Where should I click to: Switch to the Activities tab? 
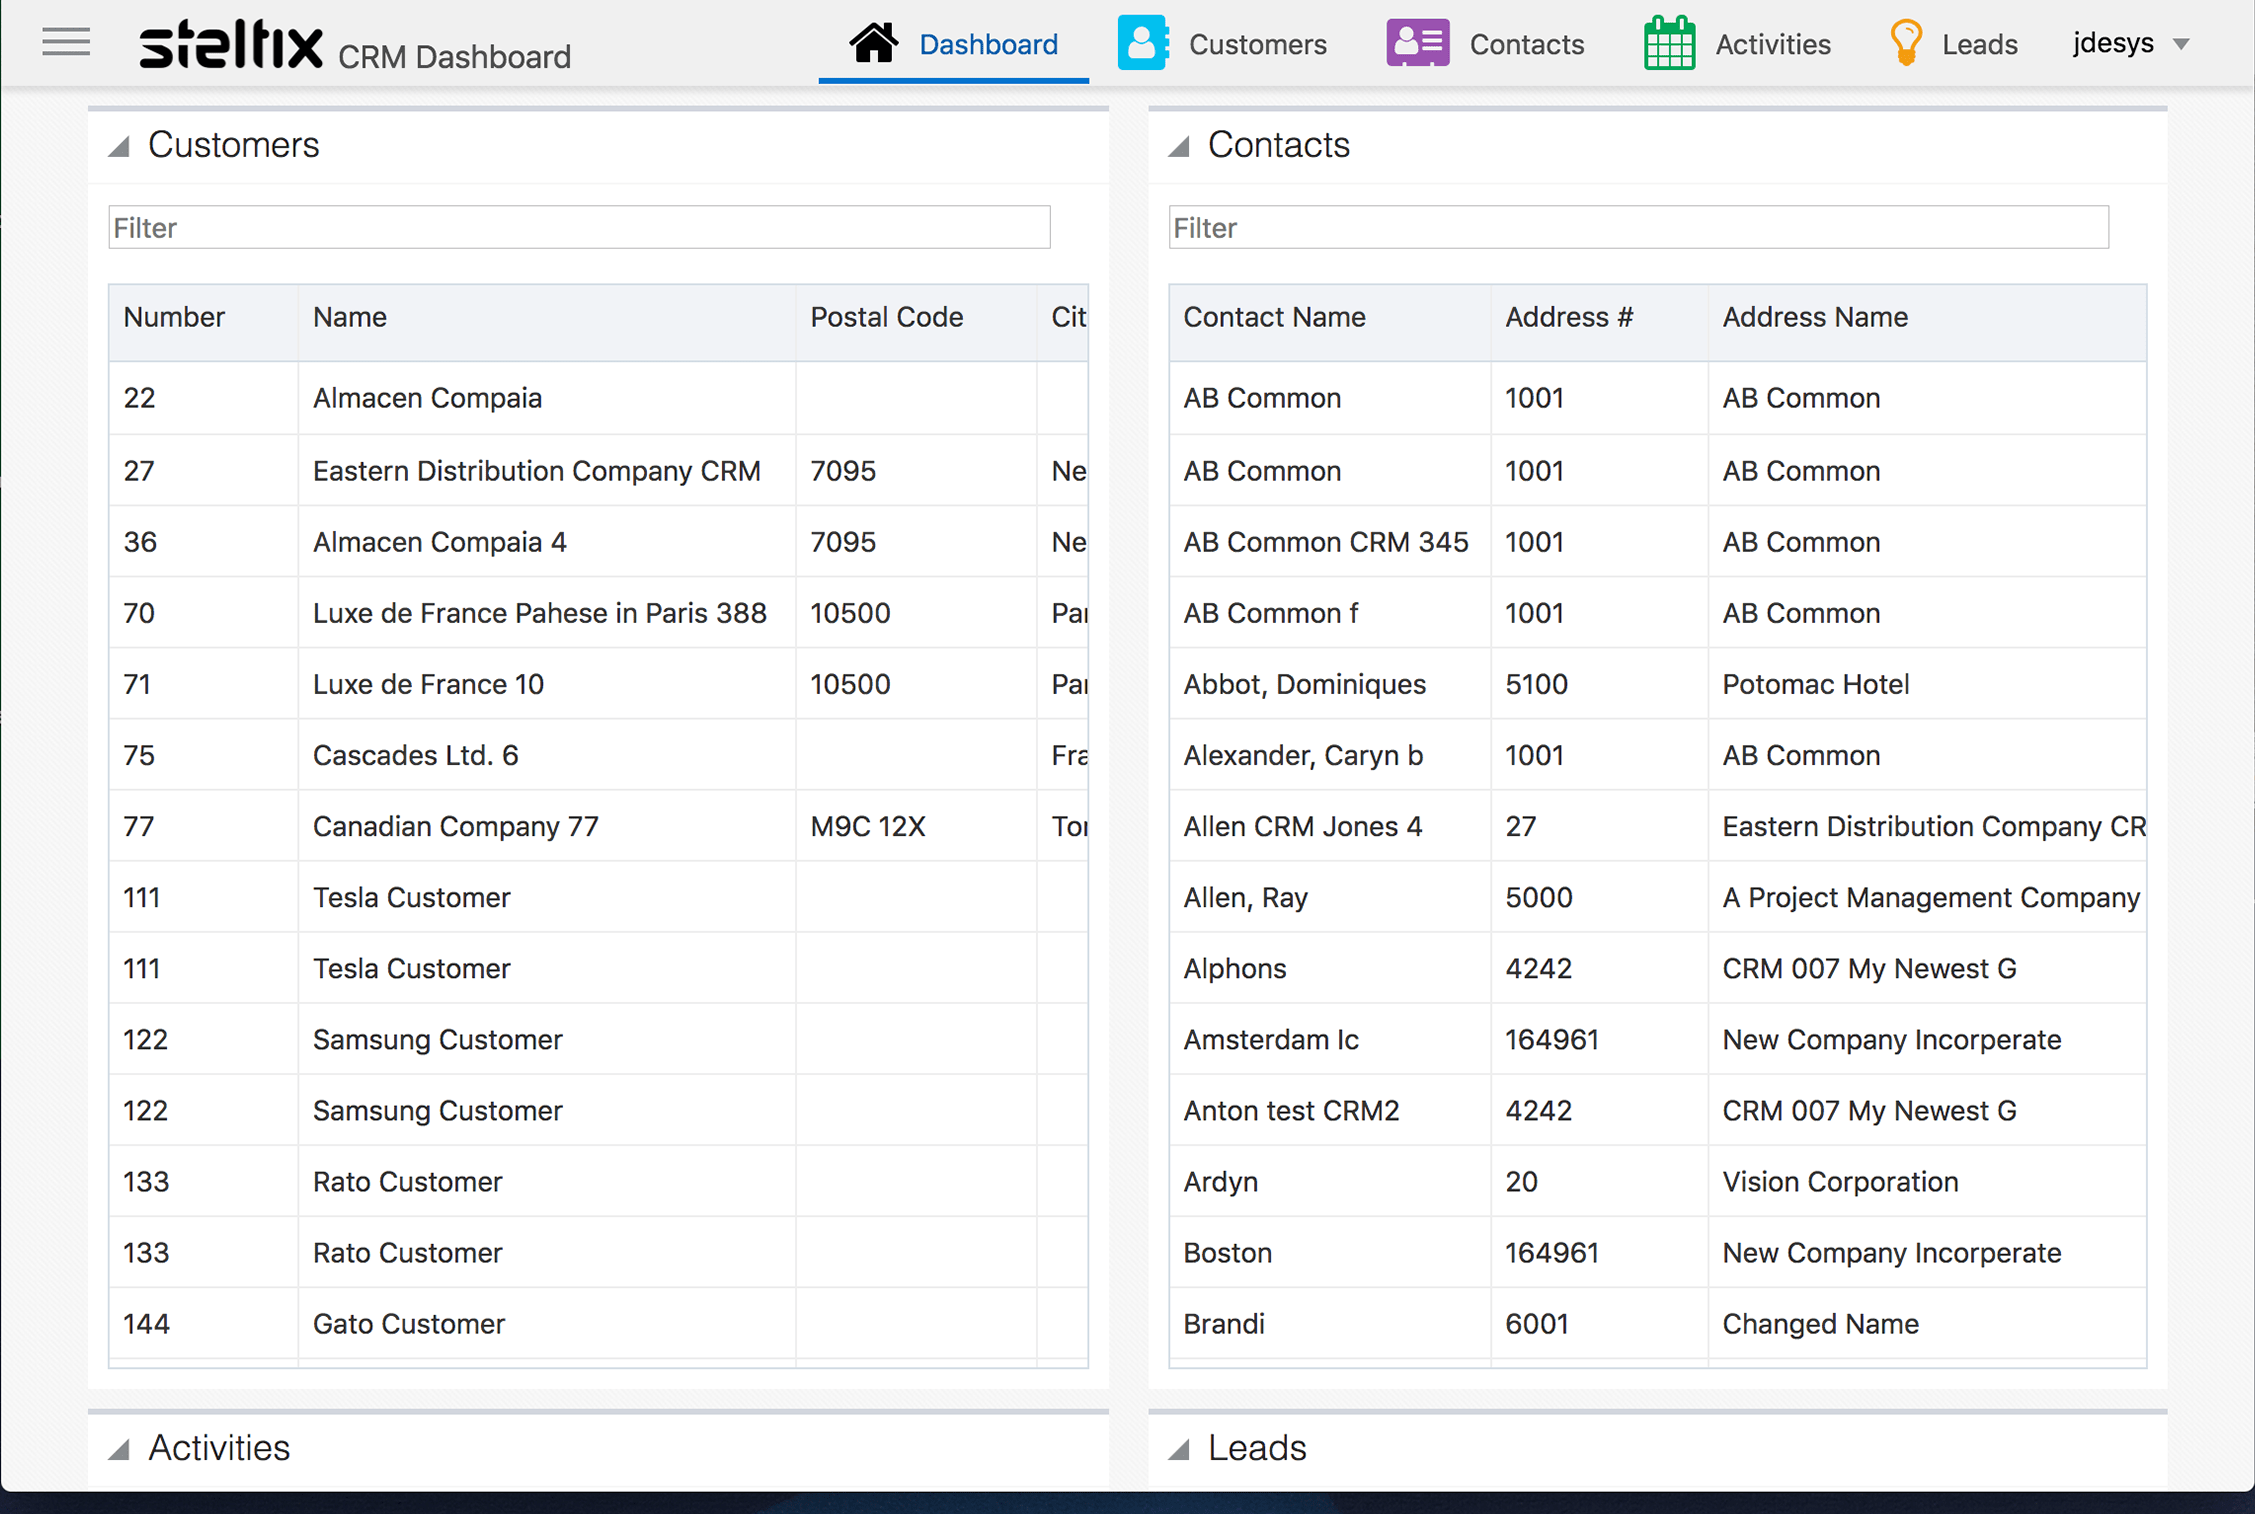click(x=1772, y=44)
